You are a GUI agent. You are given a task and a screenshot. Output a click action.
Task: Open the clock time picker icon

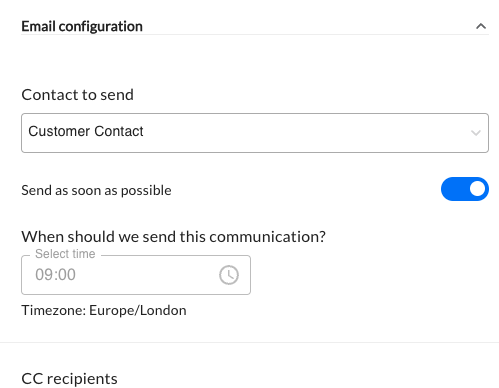pyautogui.click(x=229, y=275)
